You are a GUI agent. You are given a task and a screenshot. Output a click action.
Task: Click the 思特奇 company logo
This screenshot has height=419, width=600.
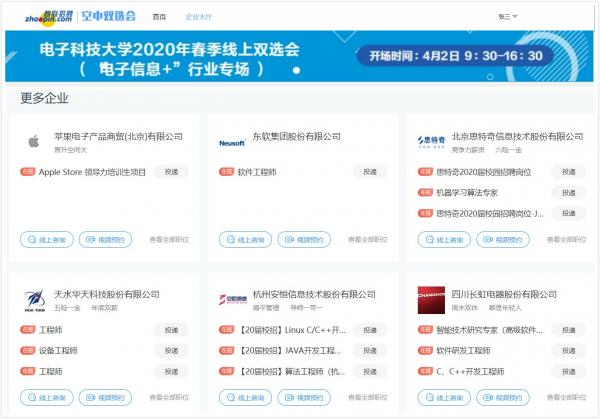pos(431,142)
